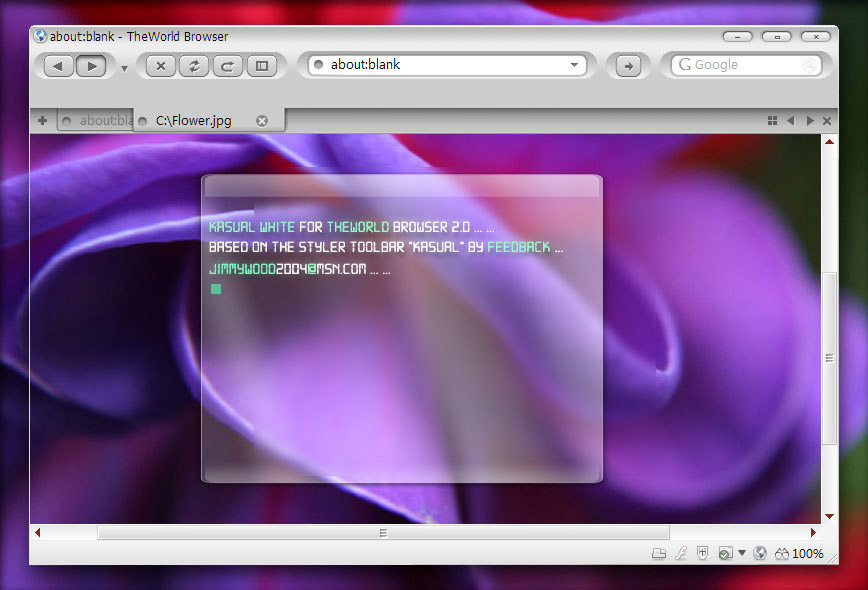Click the horizontal scrollbar left arrow

(x=38, y=532)
